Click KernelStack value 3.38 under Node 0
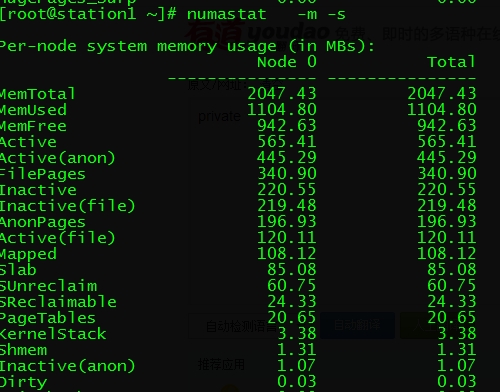 [297, 334]
